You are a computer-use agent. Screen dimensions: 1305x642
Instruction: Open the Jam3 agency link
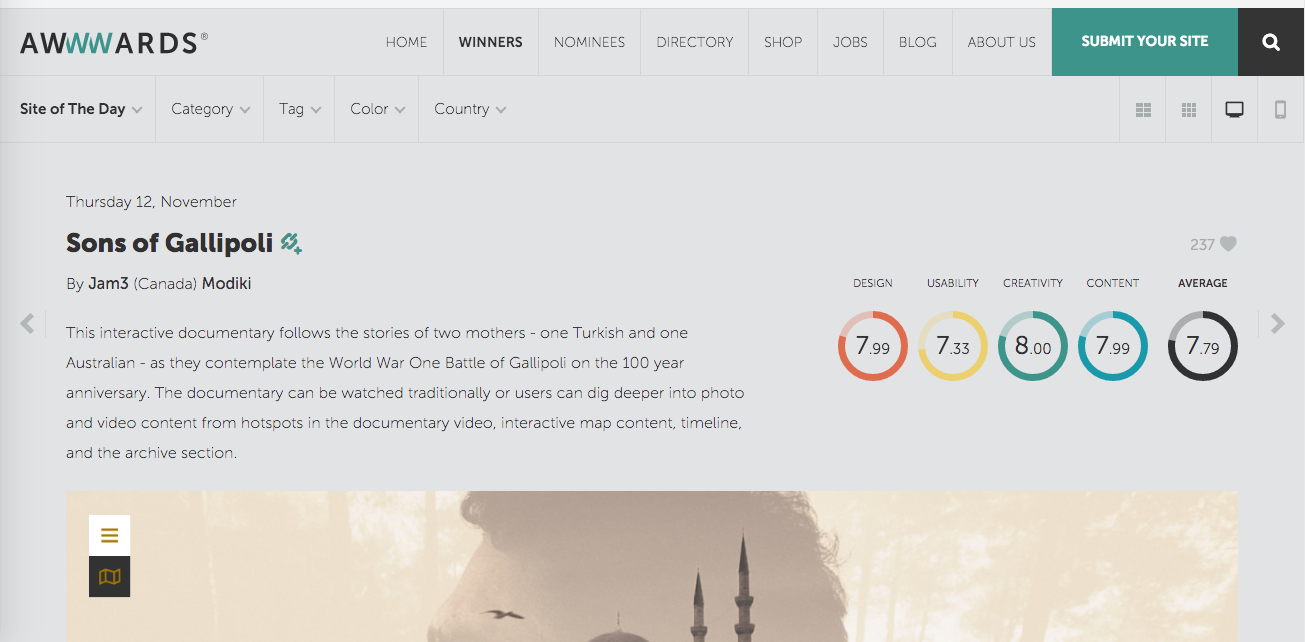pyautogui.click(x=108, y=284)
